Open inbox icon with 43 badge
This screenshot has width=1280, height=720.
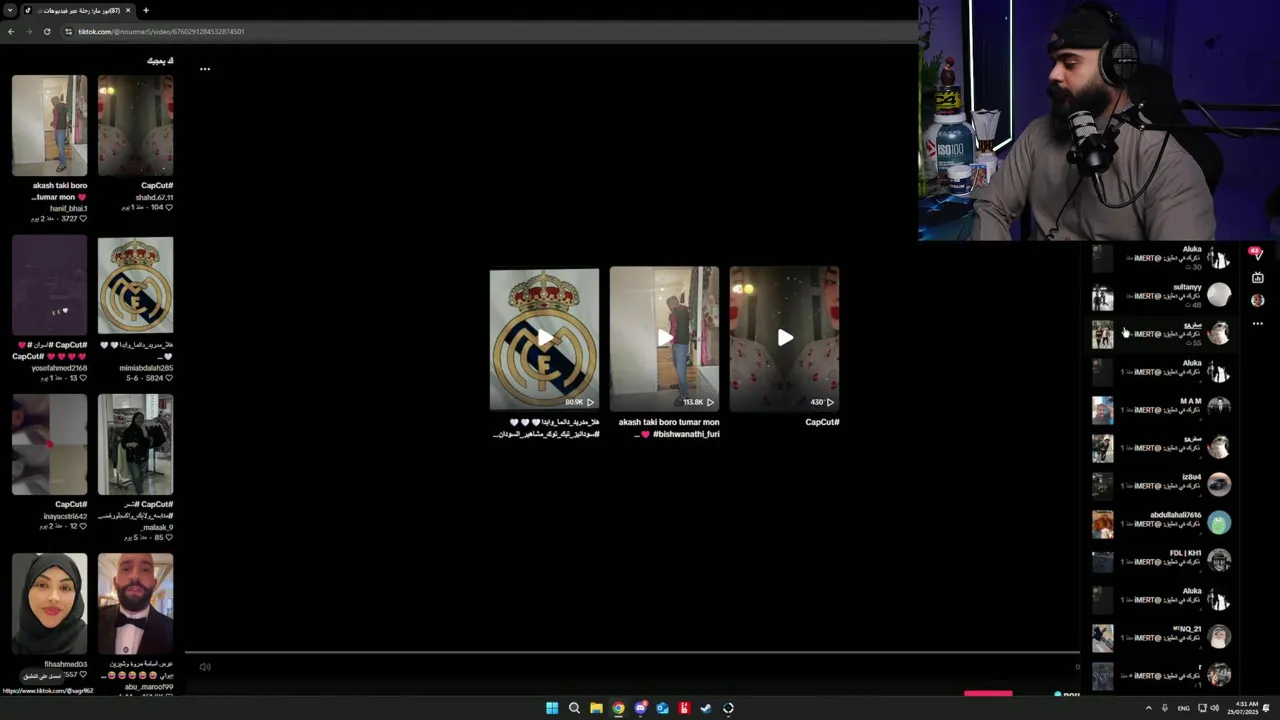(1257, 254)
